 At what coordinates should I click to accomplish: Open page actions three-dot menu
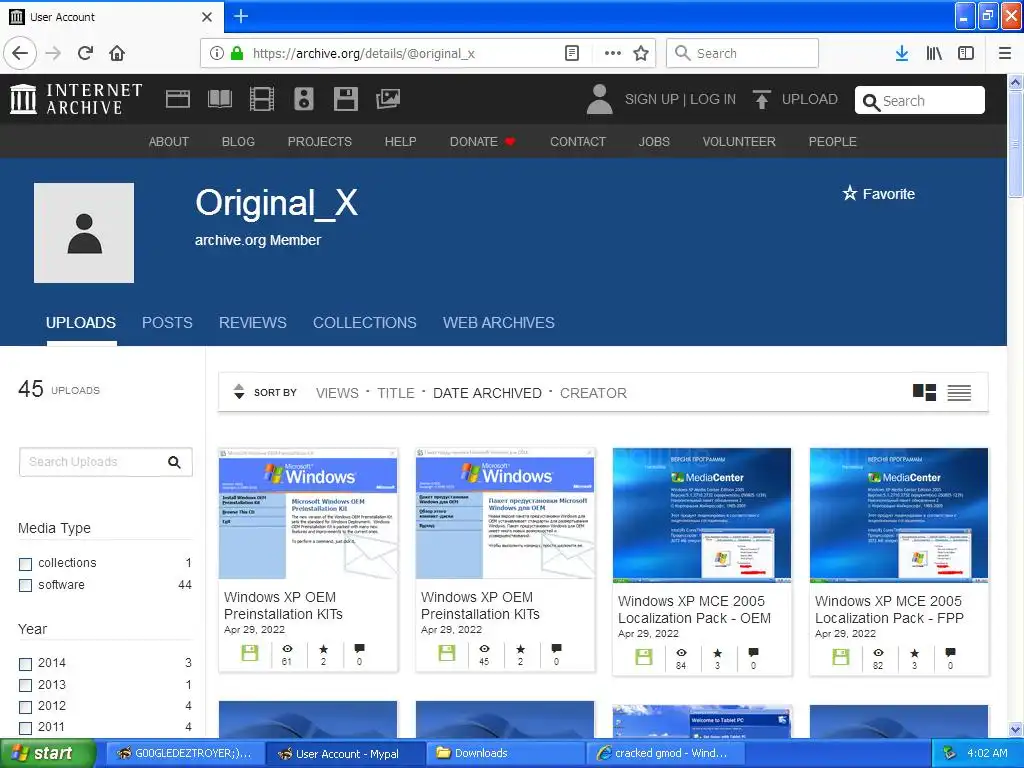click(x=613, y=53)
